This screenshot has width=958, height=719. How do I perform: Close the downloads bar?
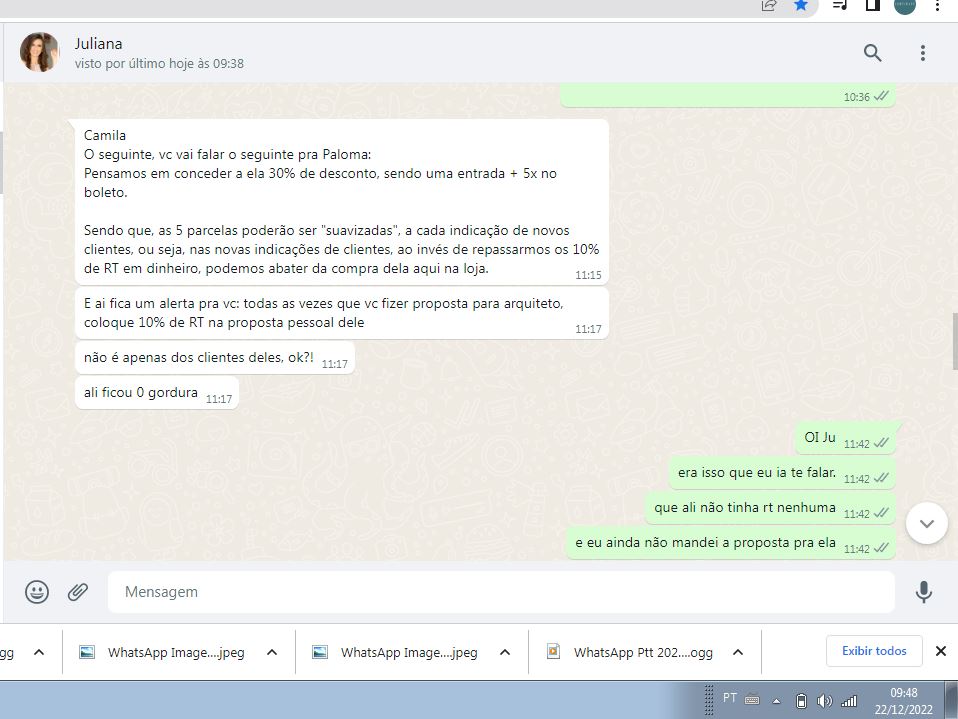coord(941,651)
